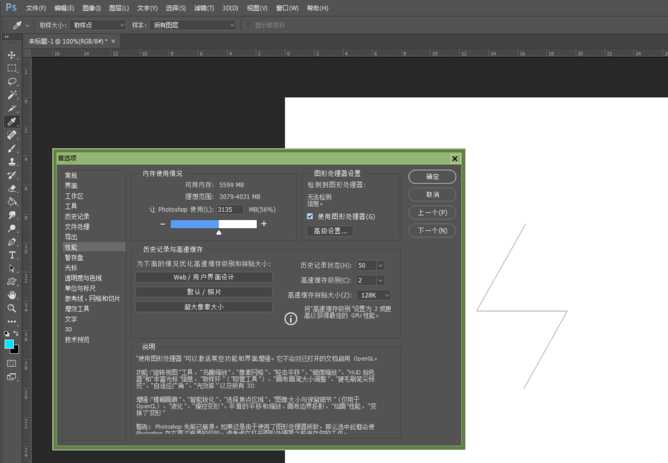Click the Photoshop memory usage input field
Screen dimensions: 668x463
(230, 210)
